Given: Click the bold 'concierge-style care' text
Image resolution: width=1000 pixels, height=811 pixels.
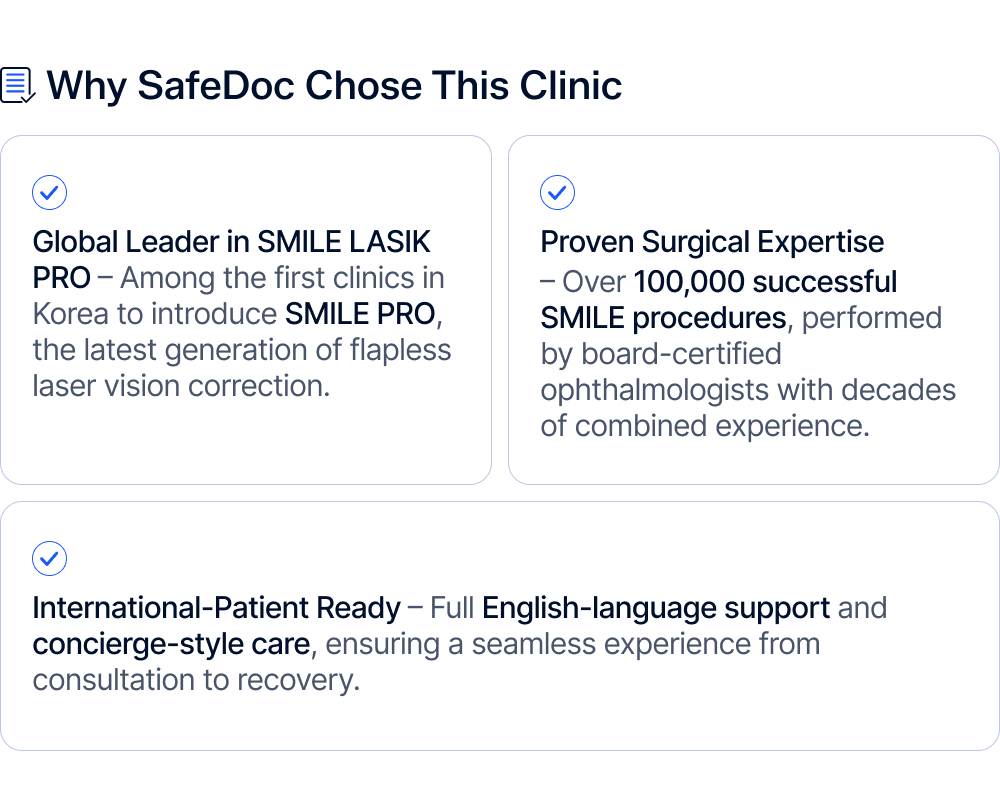Looking at the screenshot, I should point(174,644).
